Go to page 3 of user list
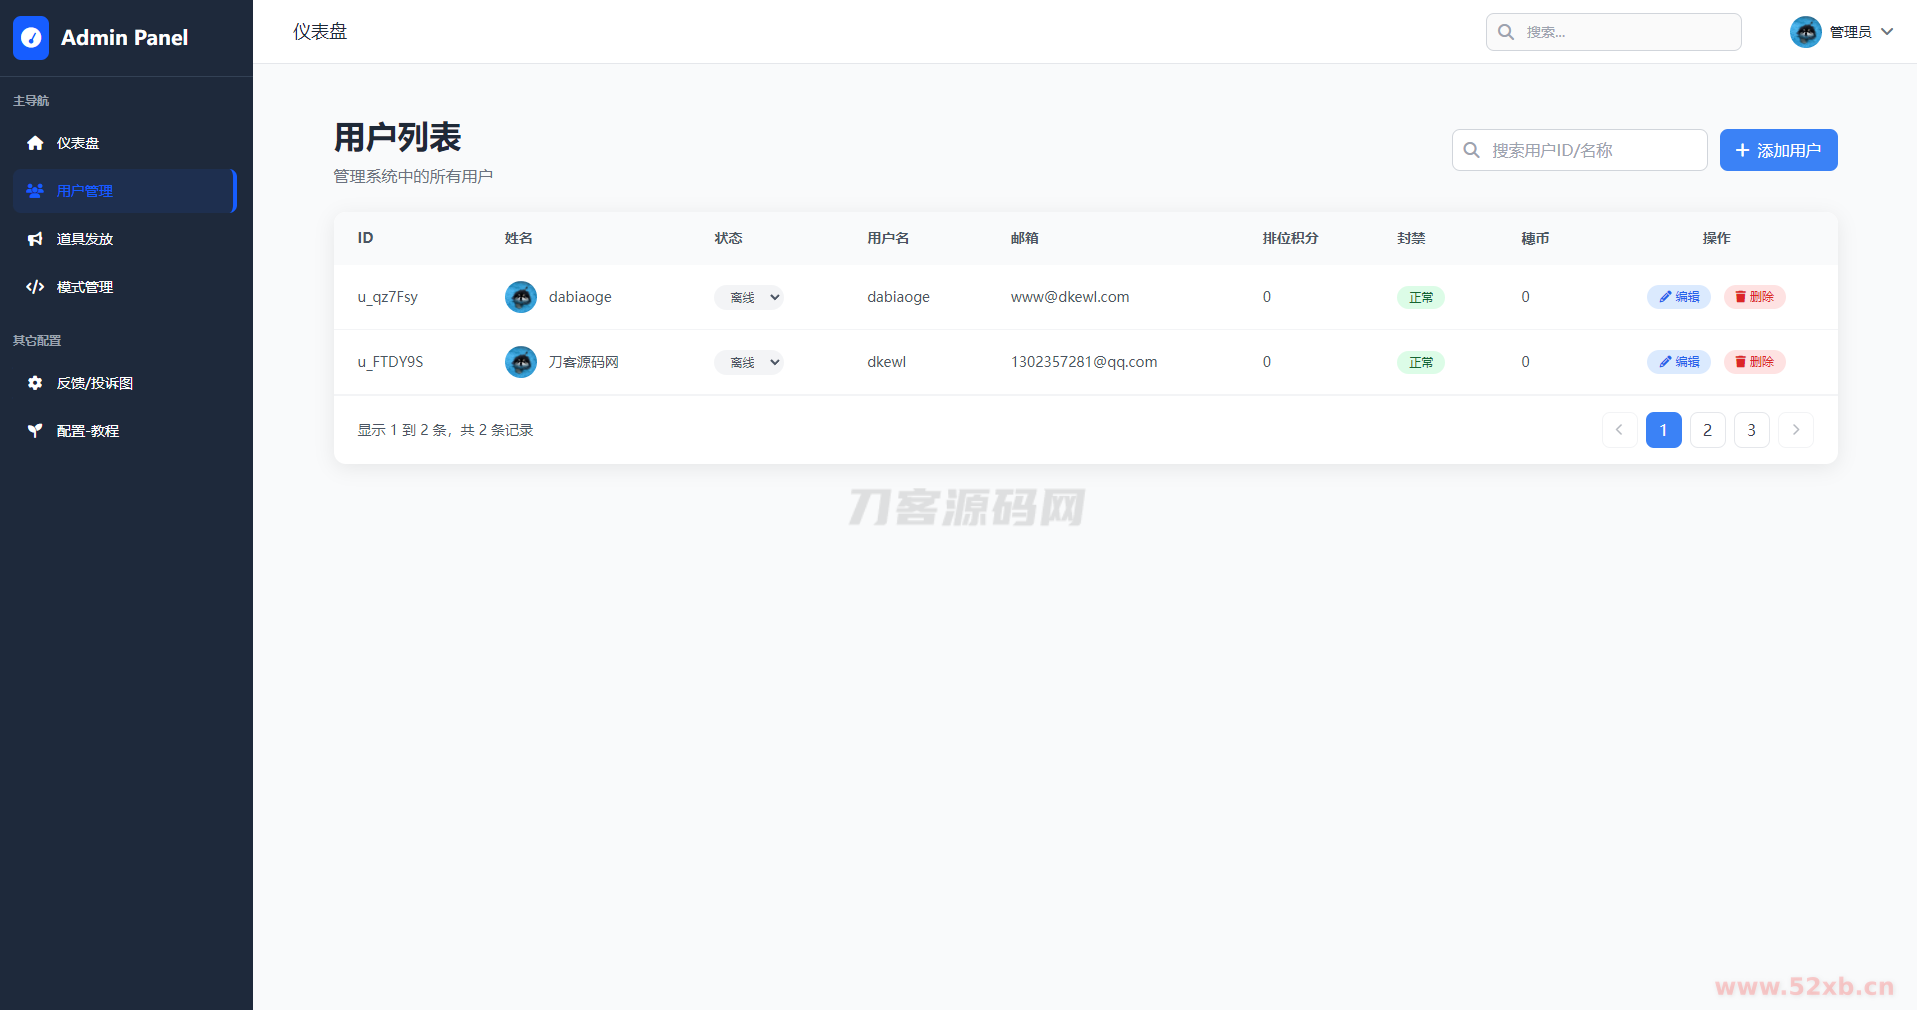 coord(1751,430)
